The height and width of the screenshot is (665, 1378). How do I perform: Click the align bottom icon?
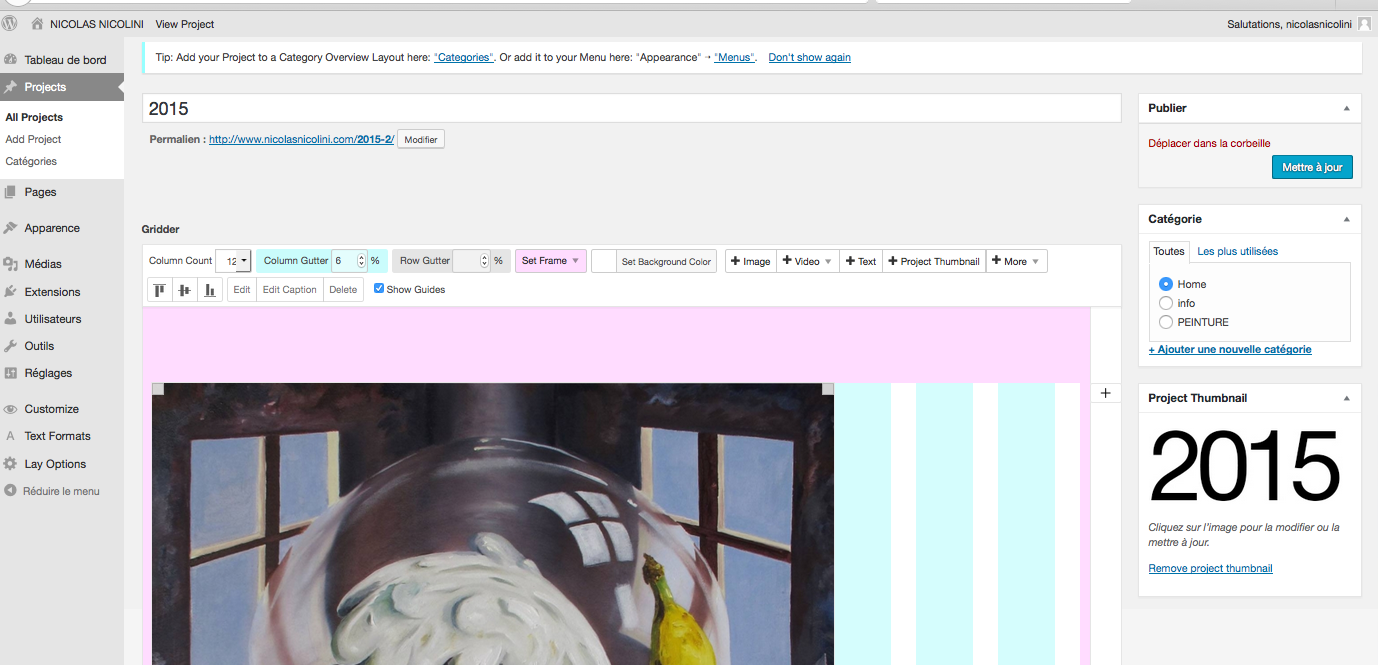coord(210,290)
